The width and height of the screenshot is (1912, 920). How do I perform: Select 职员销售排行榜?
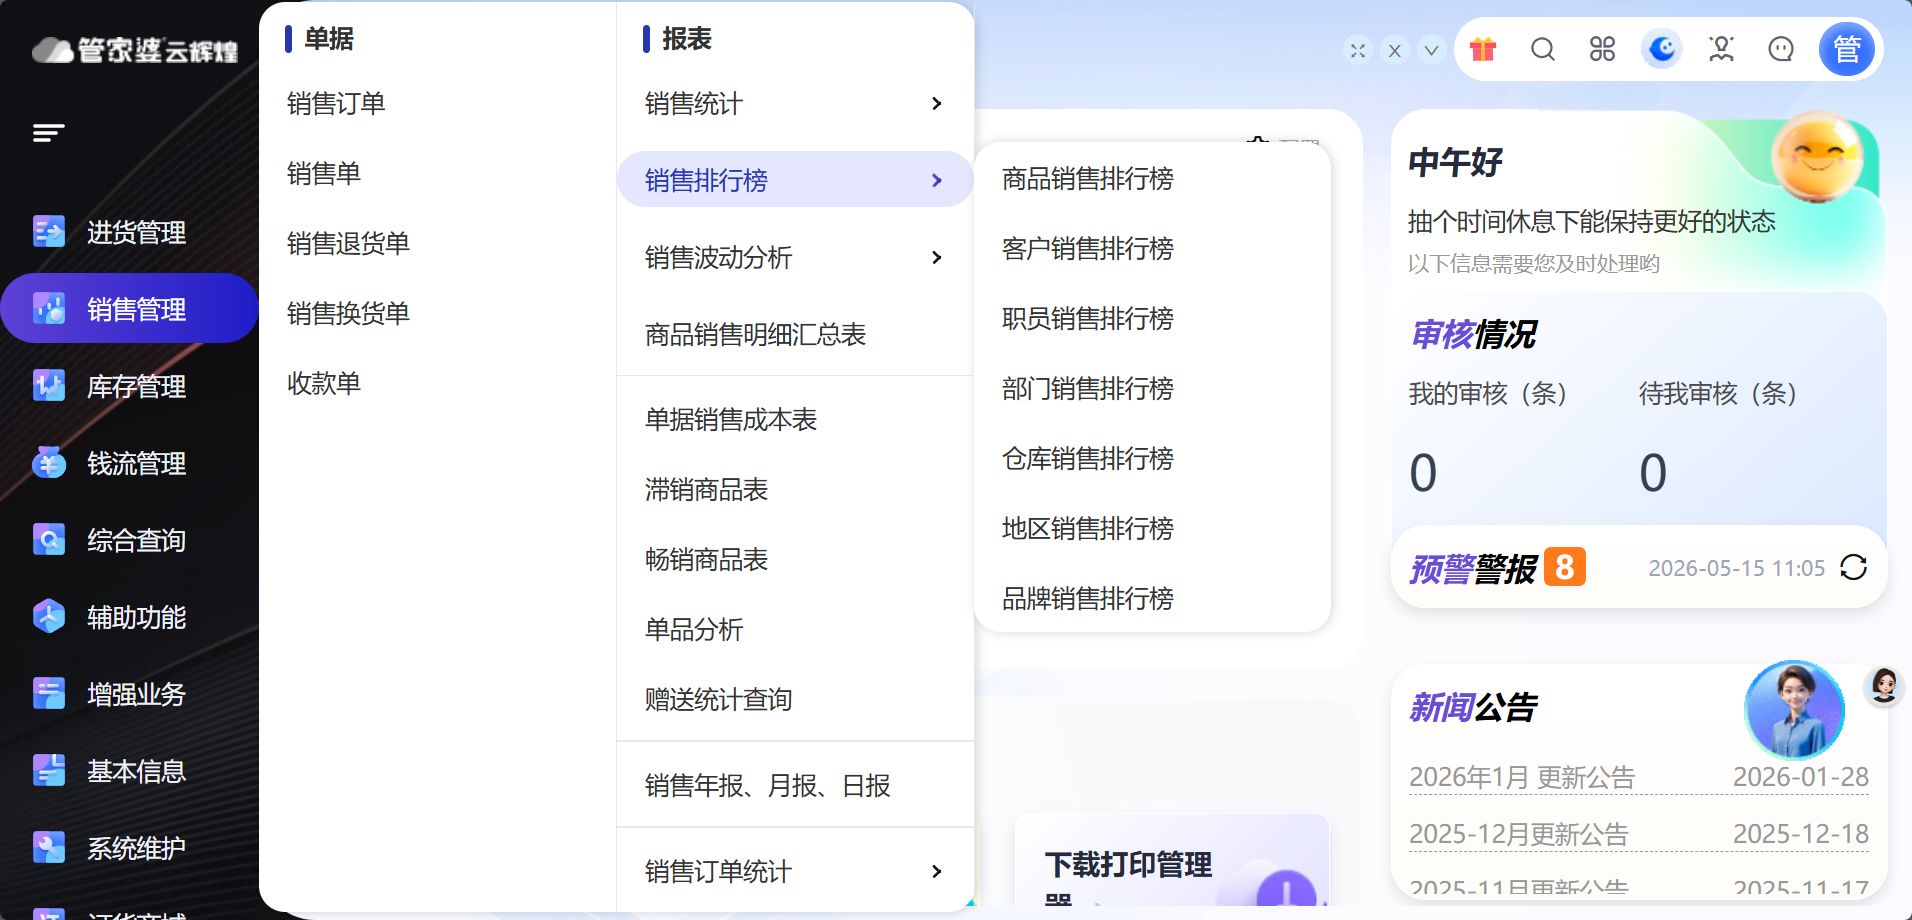1088,319
